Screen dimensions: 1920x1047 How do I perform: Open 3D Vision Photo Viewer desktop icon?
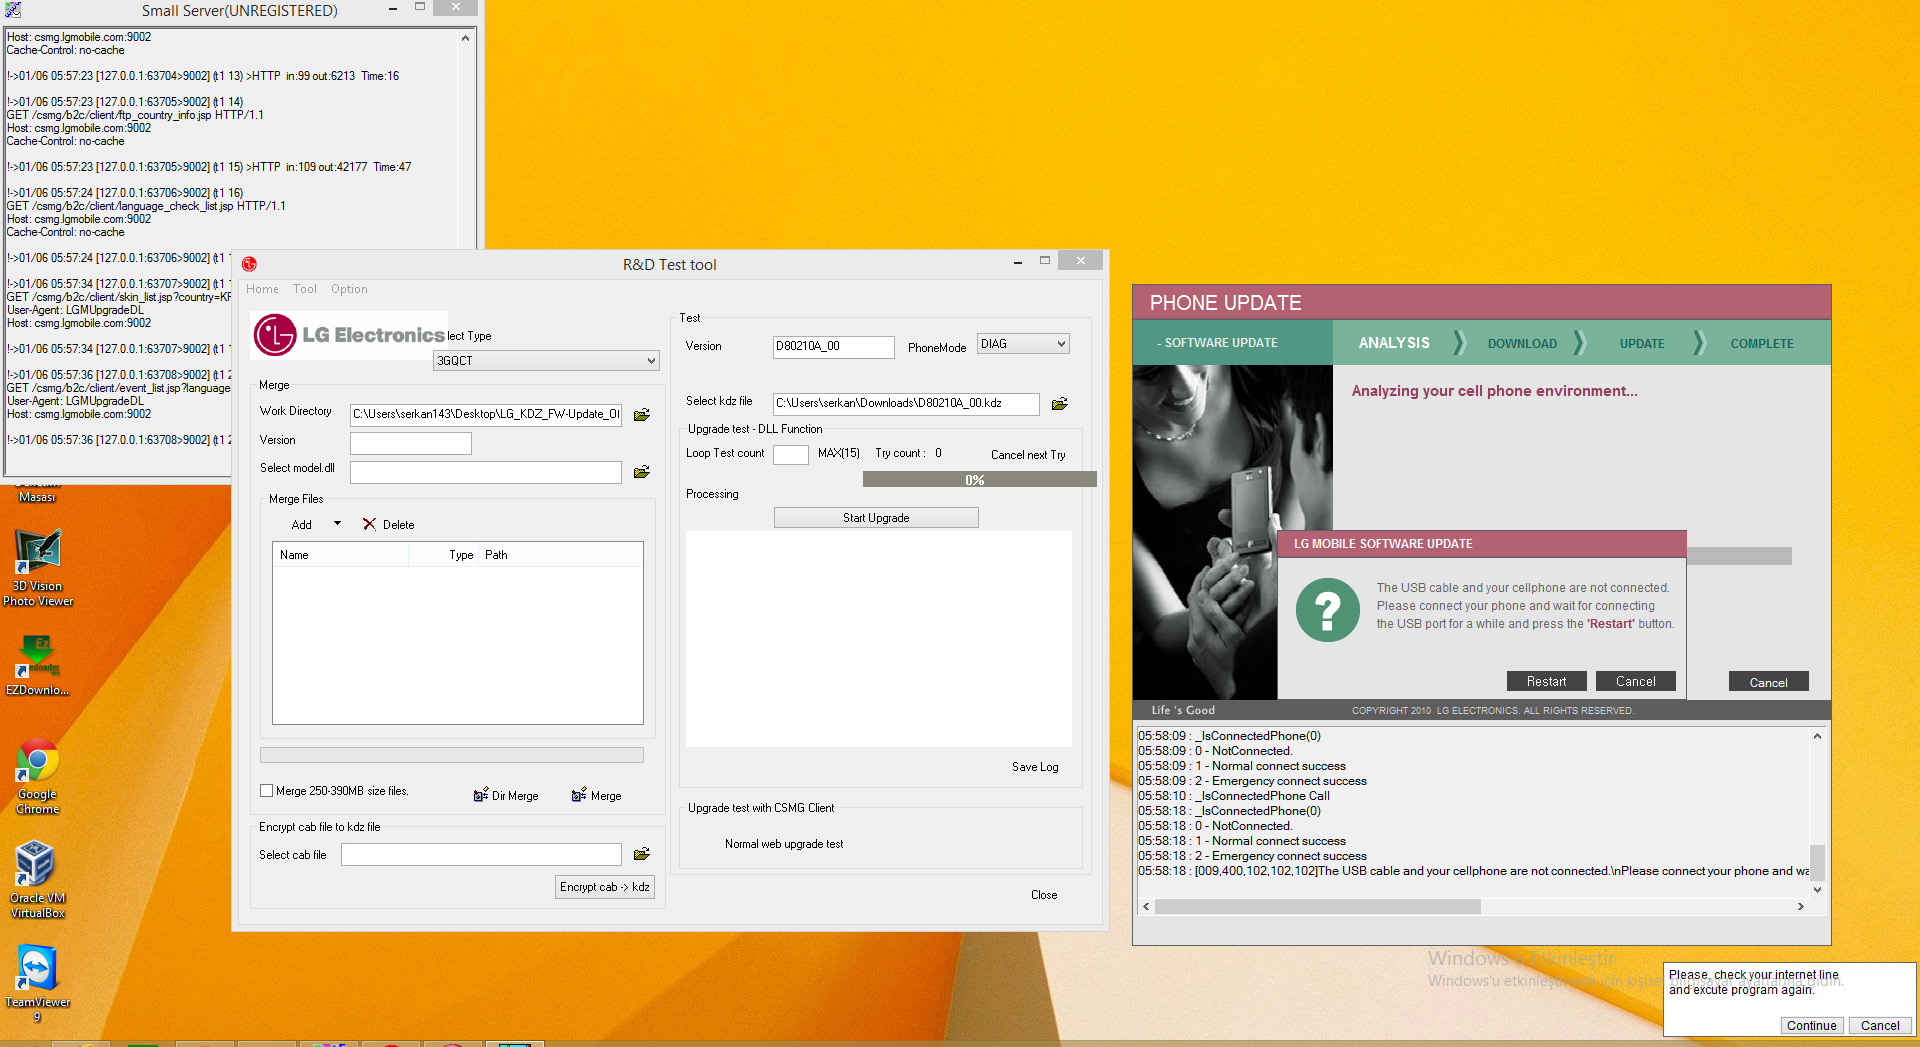pos(38,568)
